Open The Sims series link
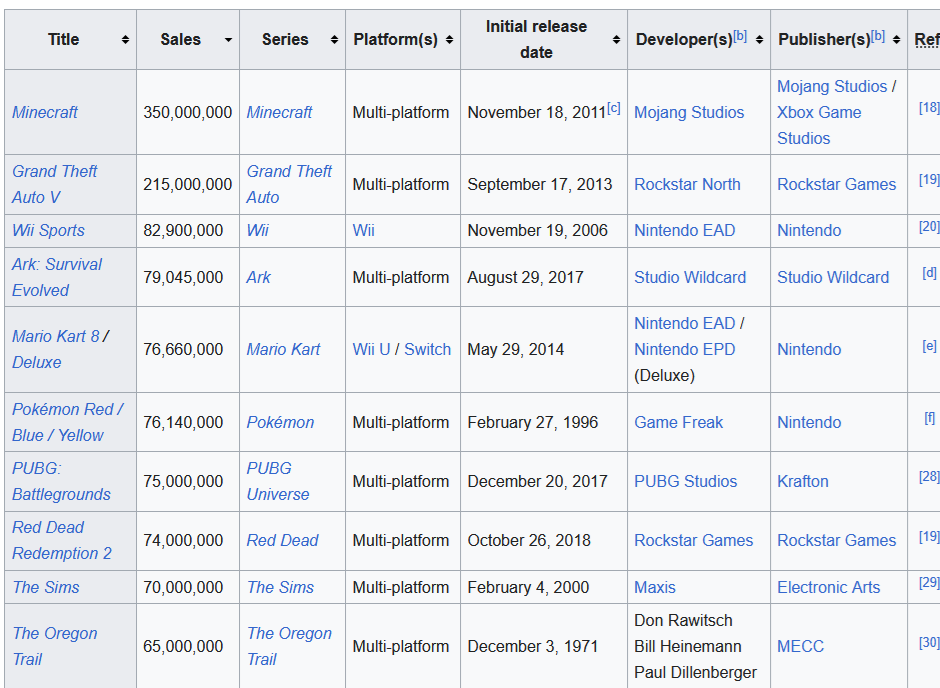Screen dimensions: 940x688 pos(280,587)
